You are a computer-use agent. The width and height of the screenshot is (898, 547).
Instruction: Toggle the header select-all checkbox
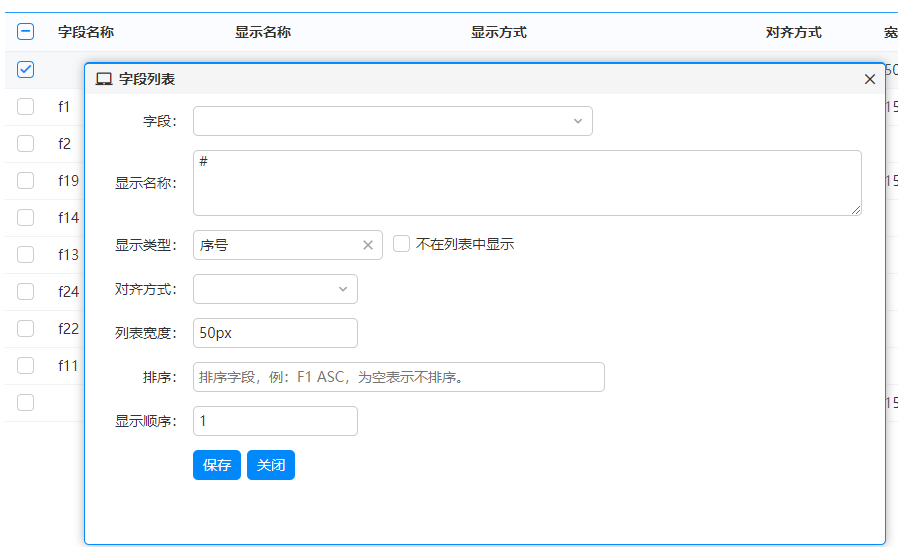pyautogui.click(x=25, y=32)
